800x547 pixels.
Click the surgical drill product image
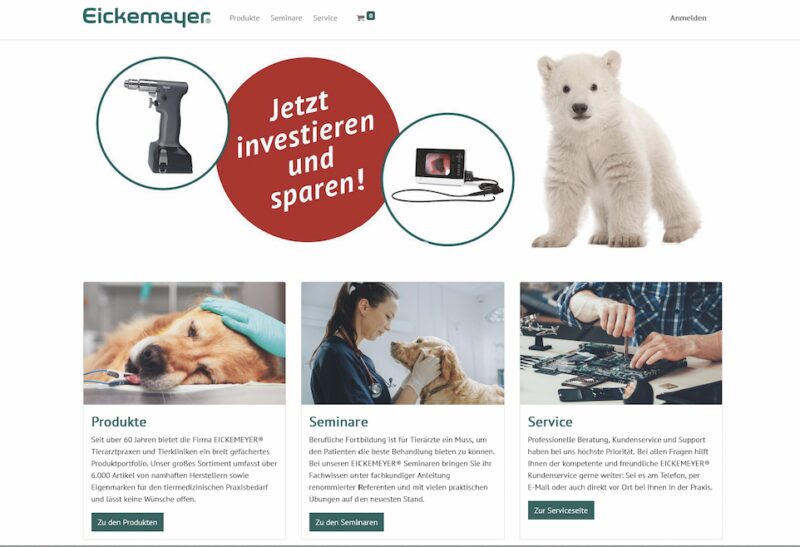click(x=163, y=123)
